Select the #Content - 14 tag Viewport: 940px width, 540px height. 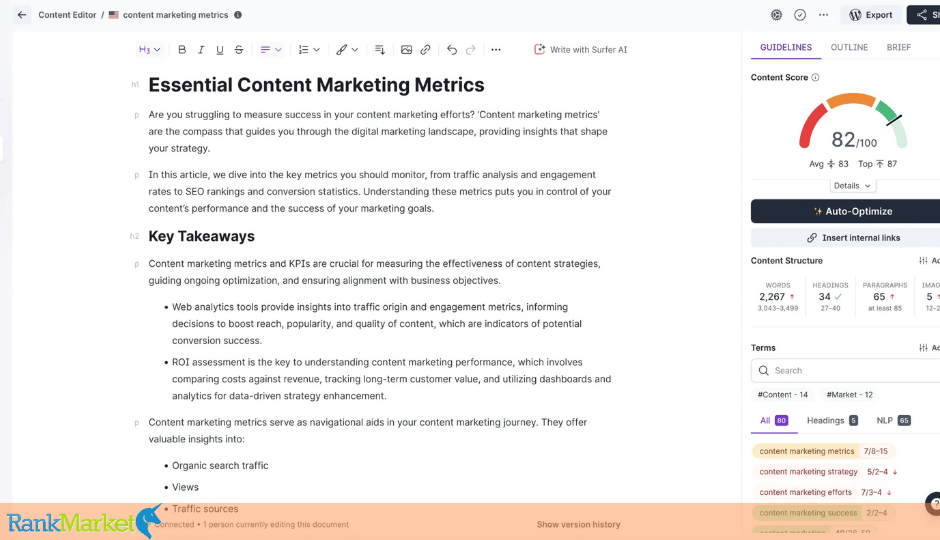(782, 394)
